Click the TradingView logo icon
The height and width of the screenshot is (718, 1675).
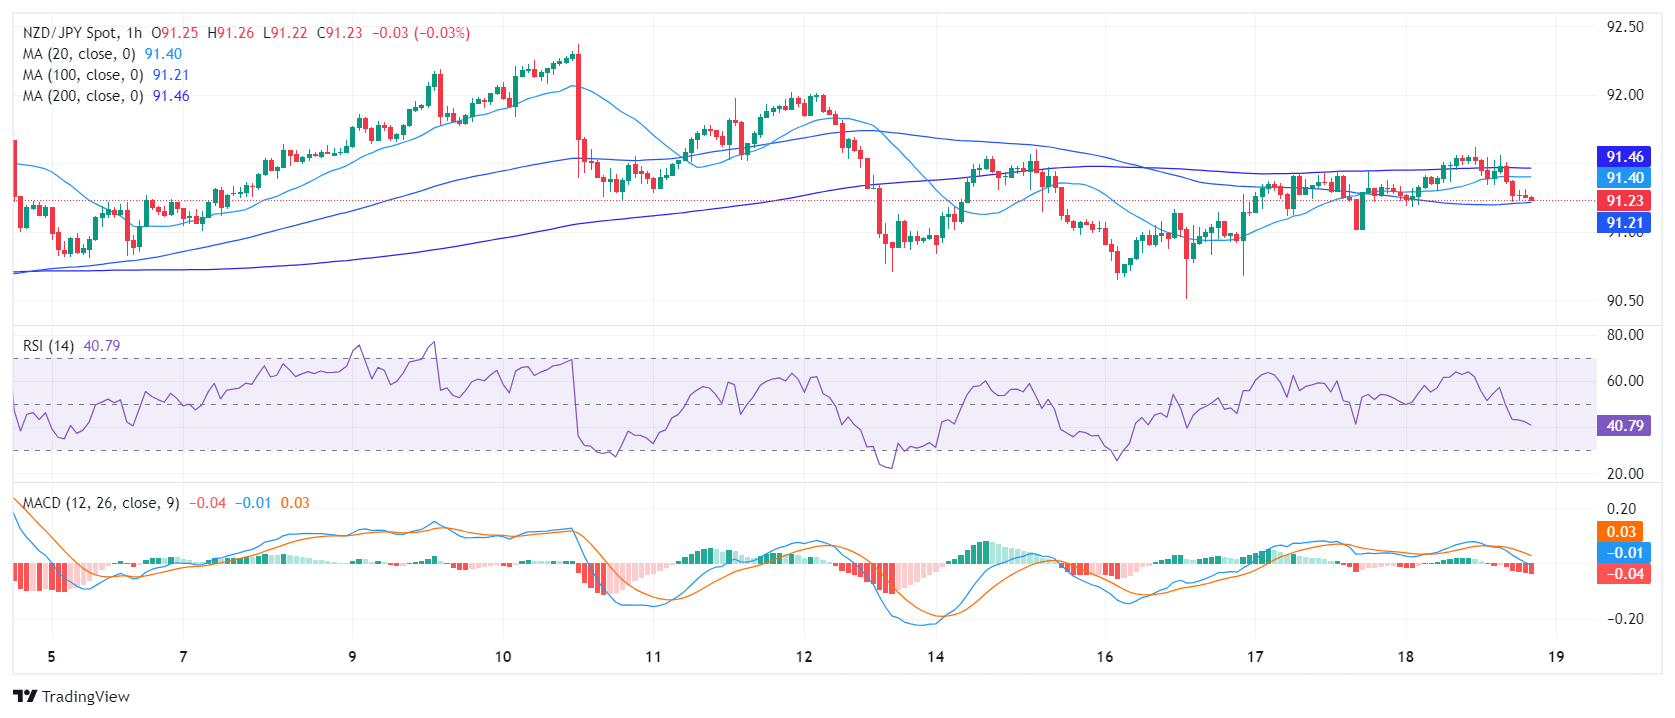25,696
